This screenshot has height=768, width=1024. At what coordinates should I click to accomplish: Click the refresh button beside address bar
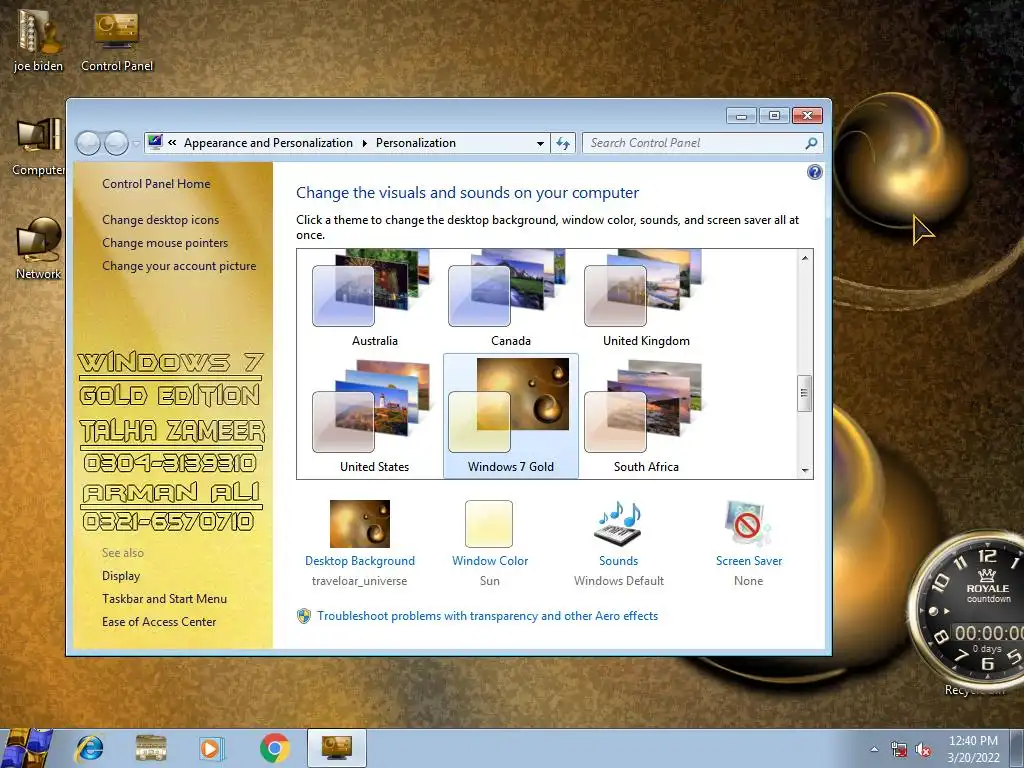[x=563, y=143]
